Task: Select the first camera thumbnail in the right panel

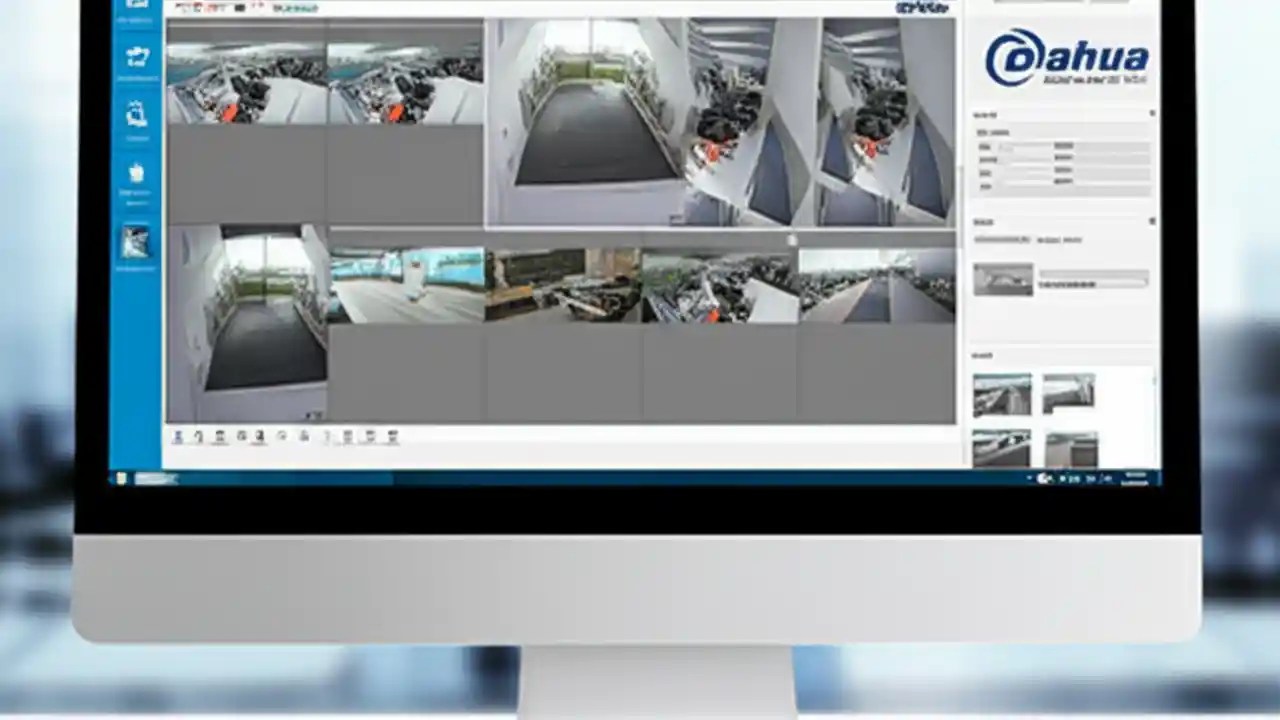Action: click(x=1002, y=394)
